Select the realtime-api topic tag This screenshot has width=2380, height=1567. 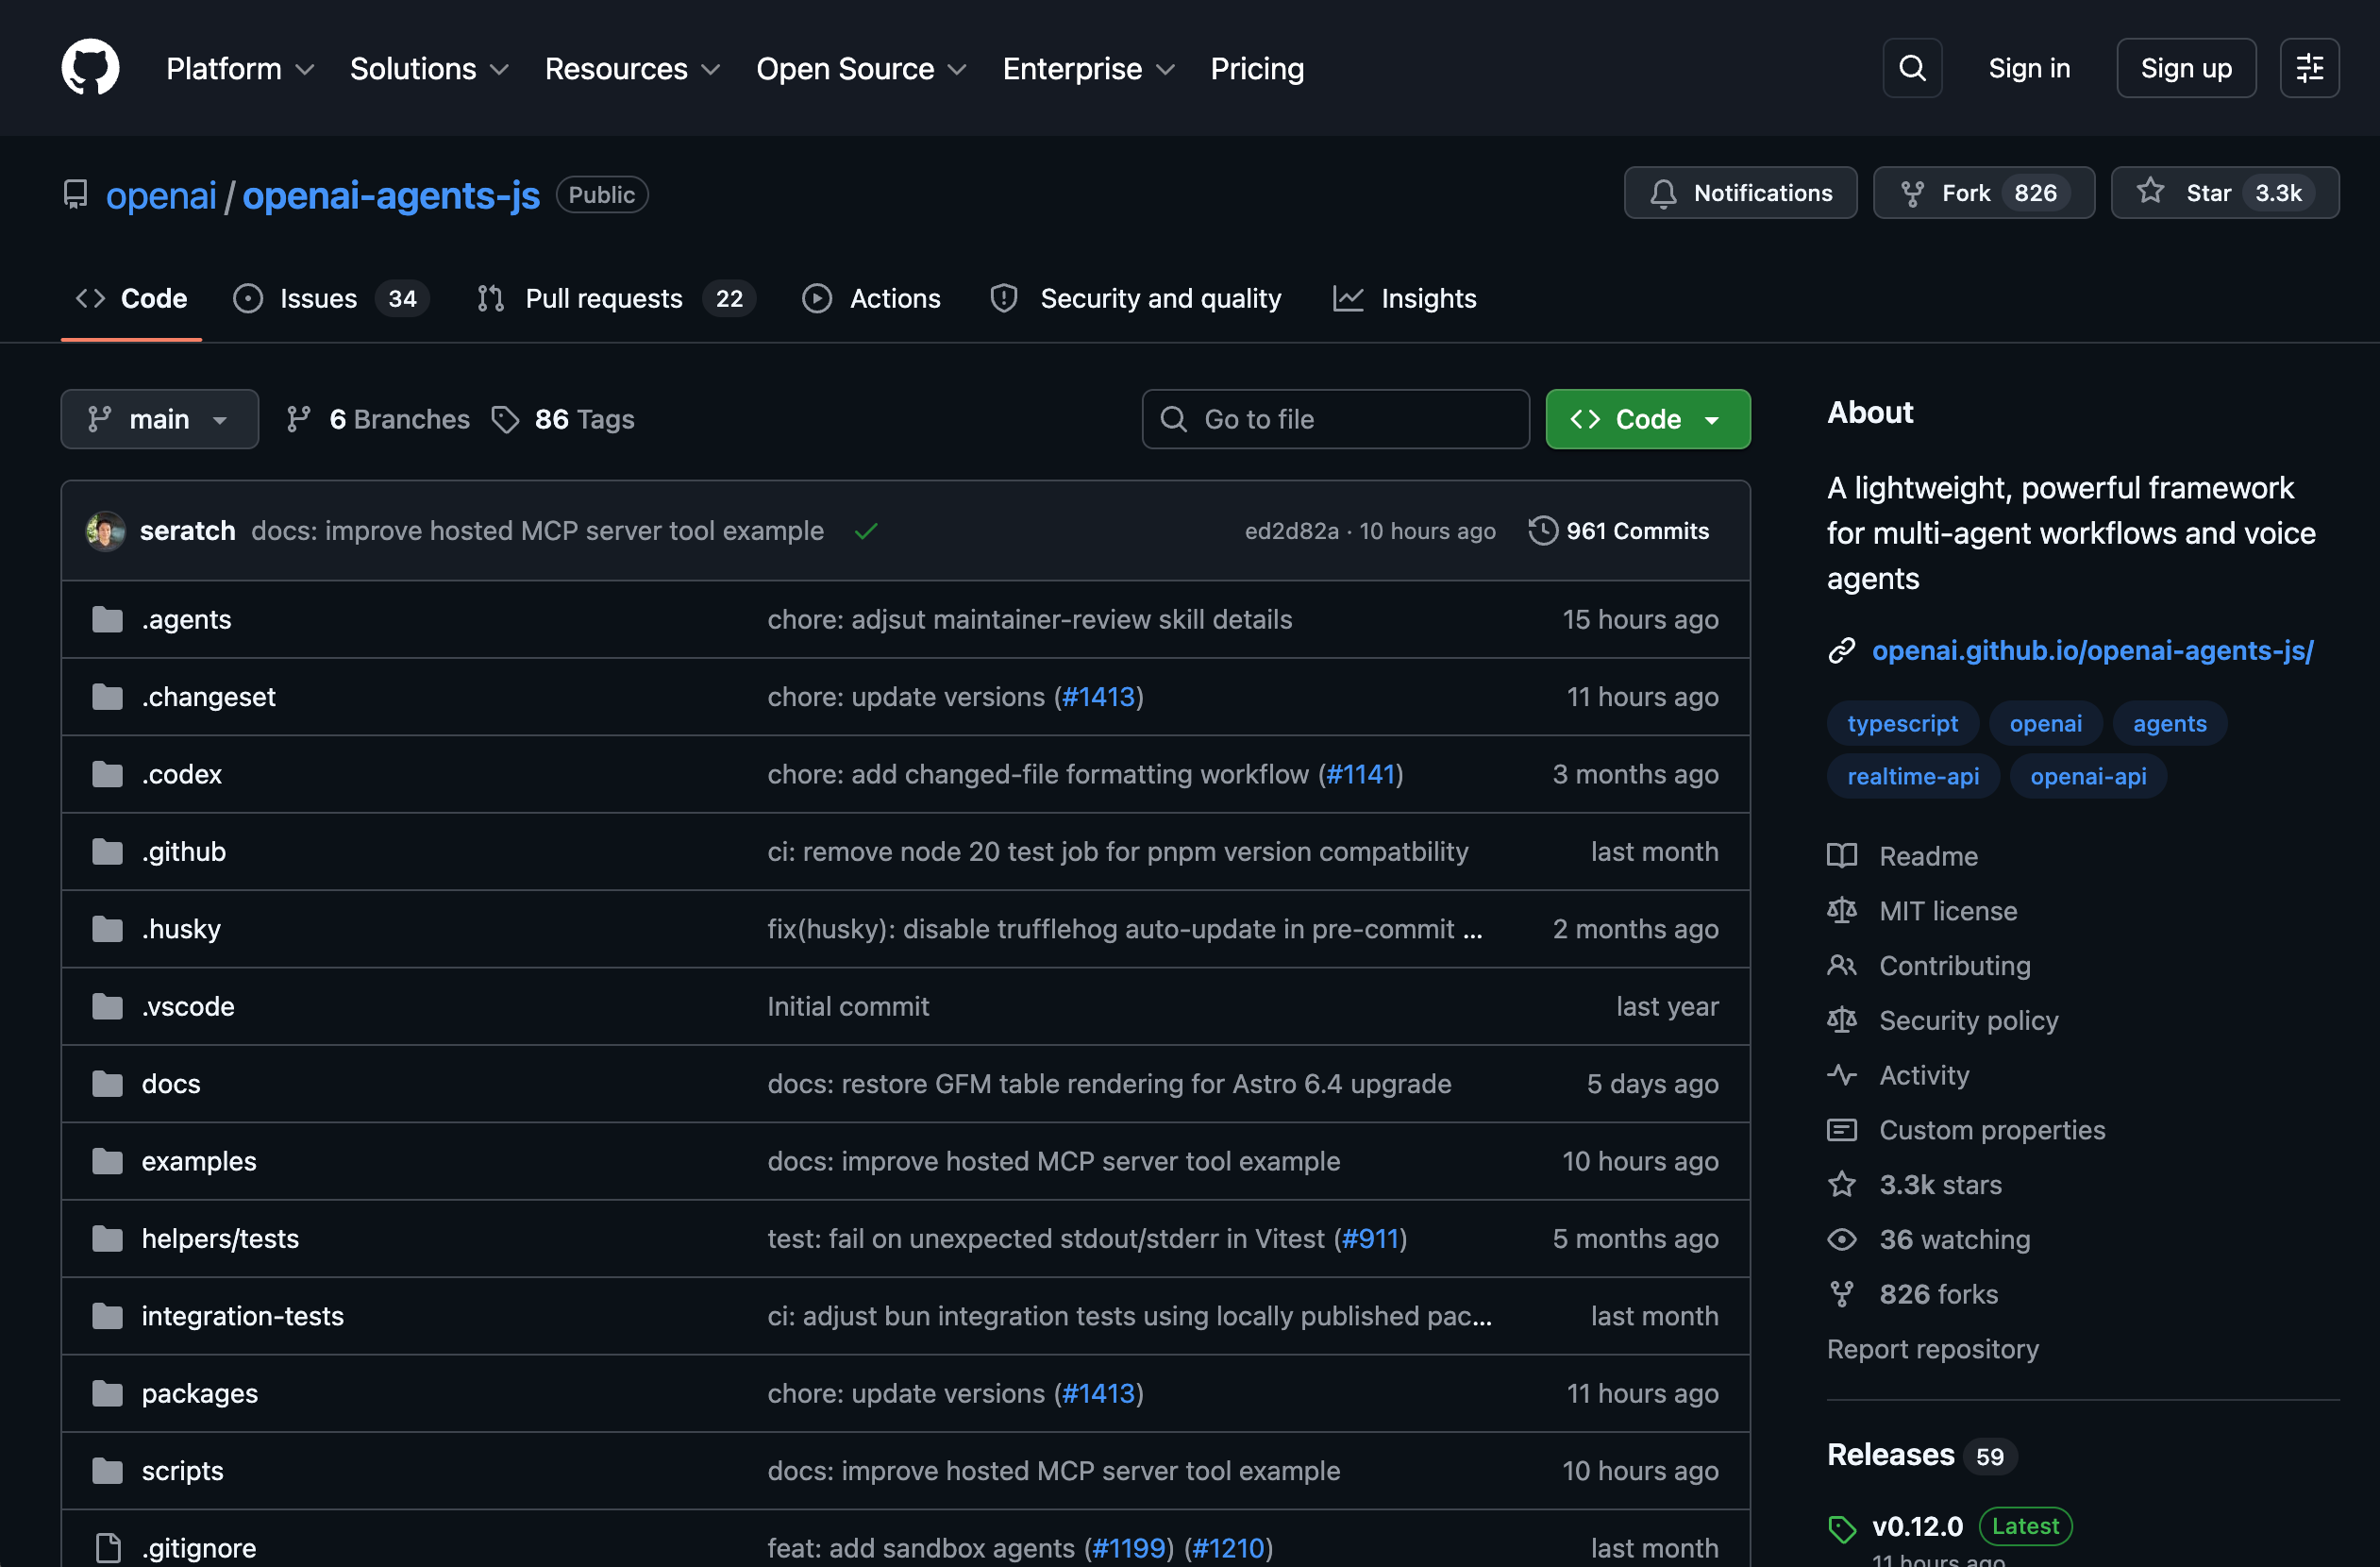[1912, 776]
